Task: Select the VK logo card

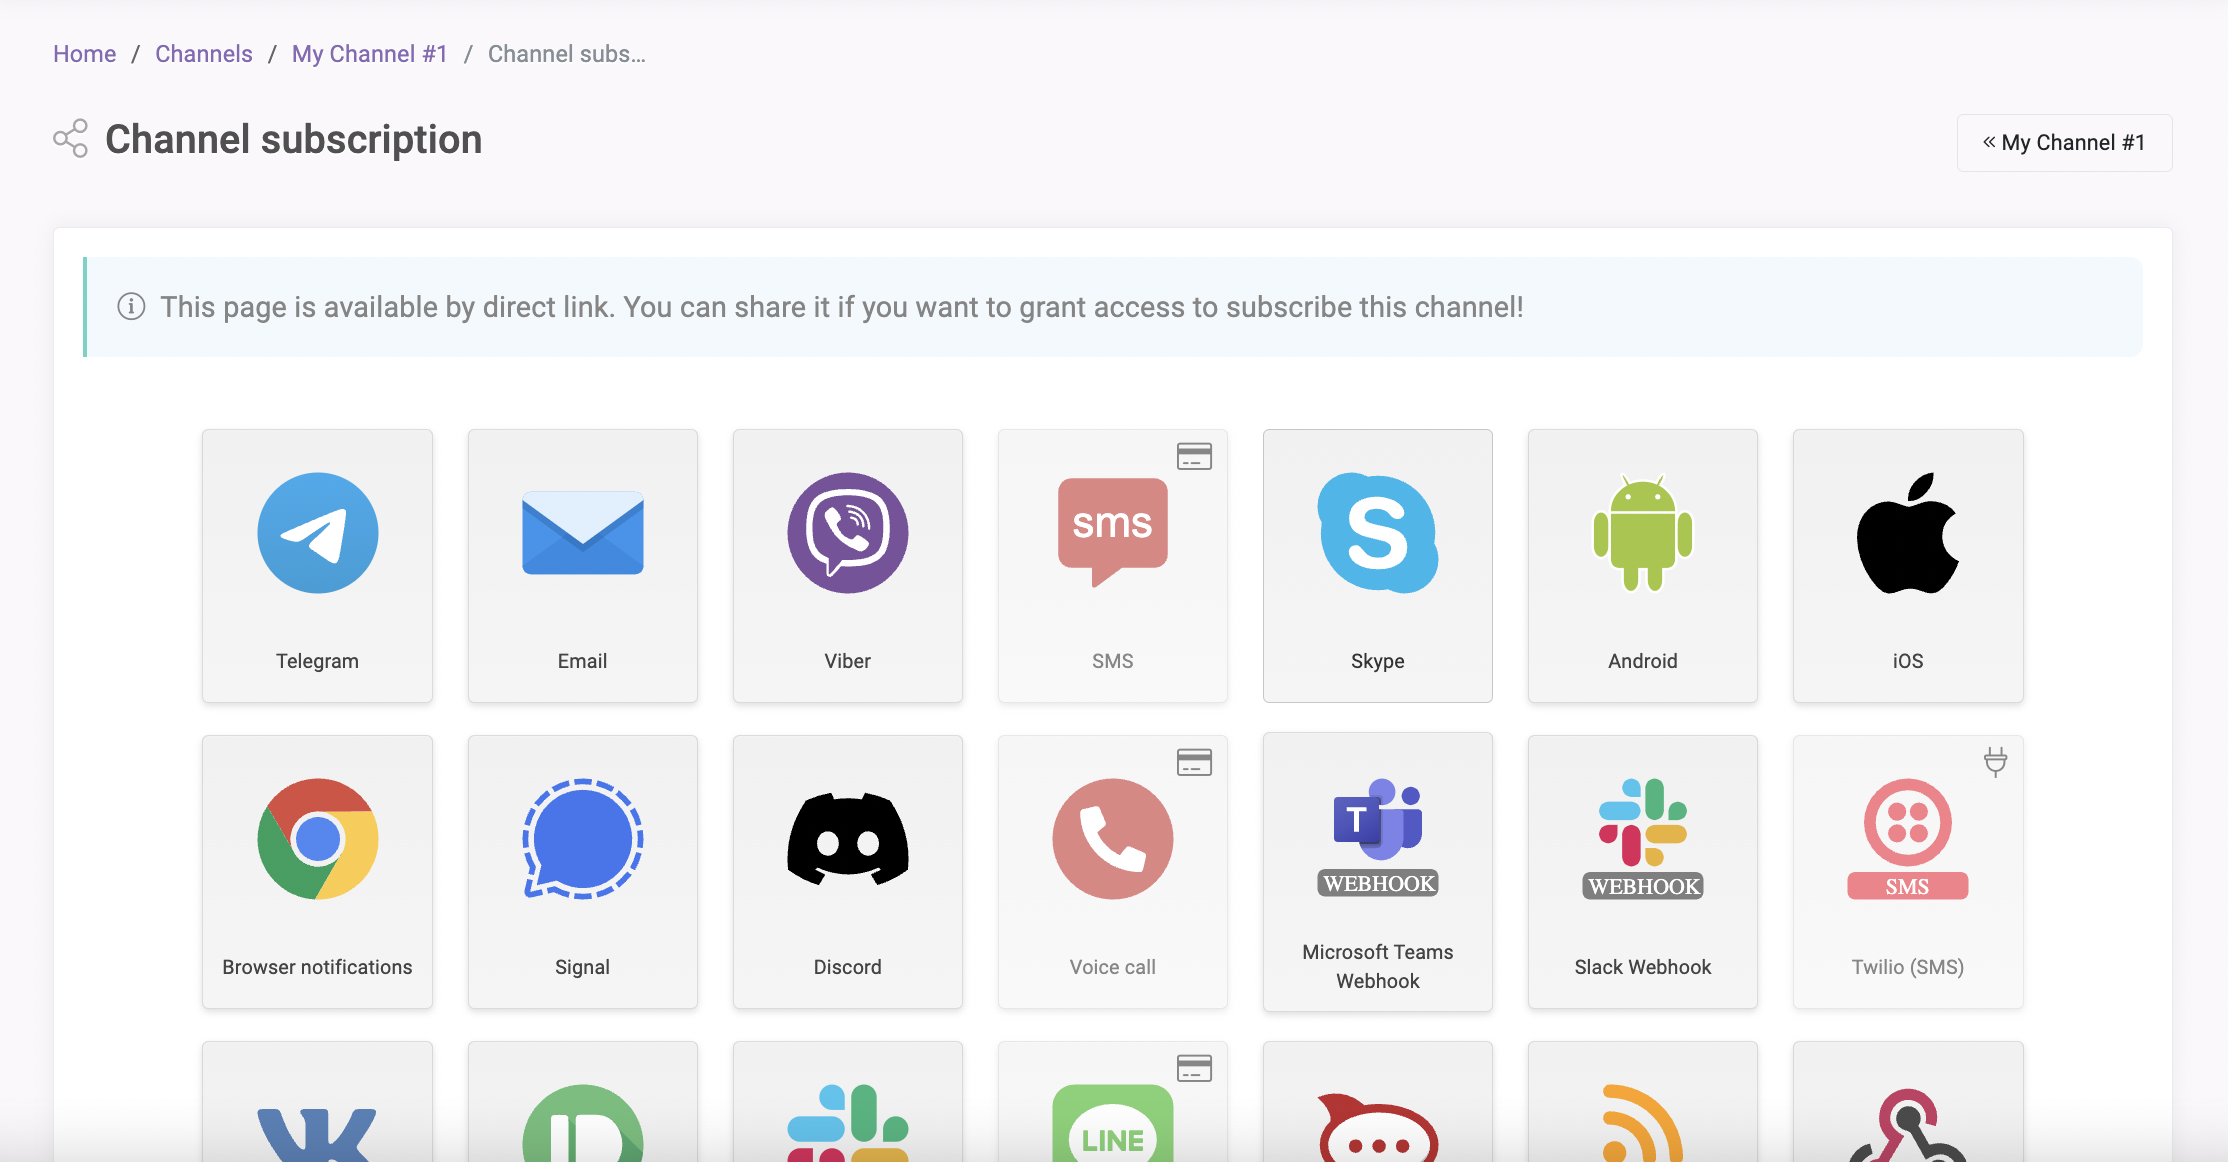Action: (x=317, y=1102)
